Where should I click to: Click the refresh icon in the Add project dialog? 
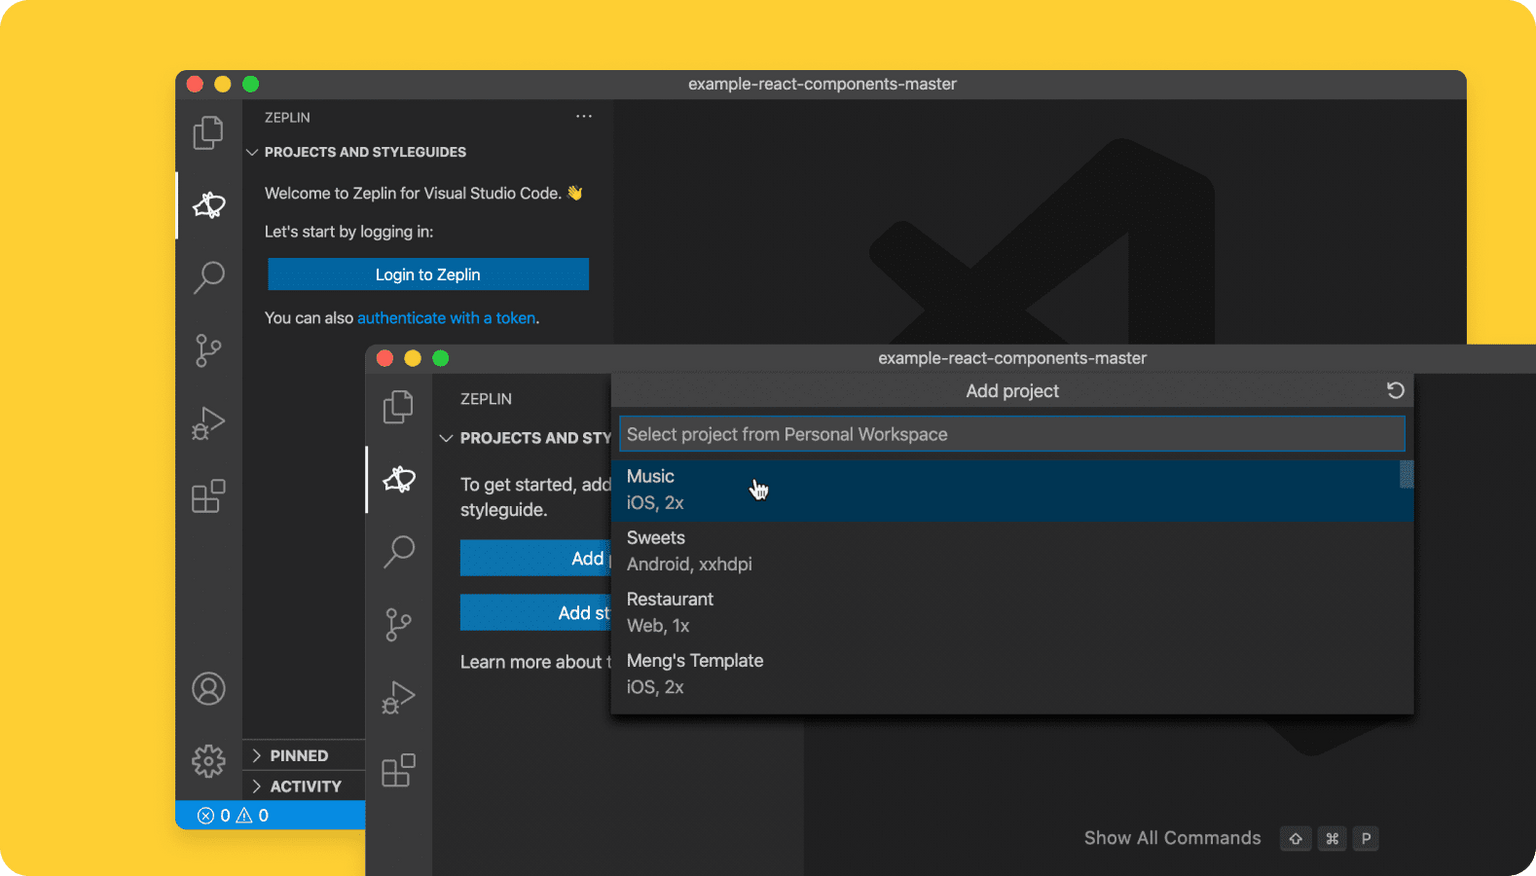tap(1396, 390)
